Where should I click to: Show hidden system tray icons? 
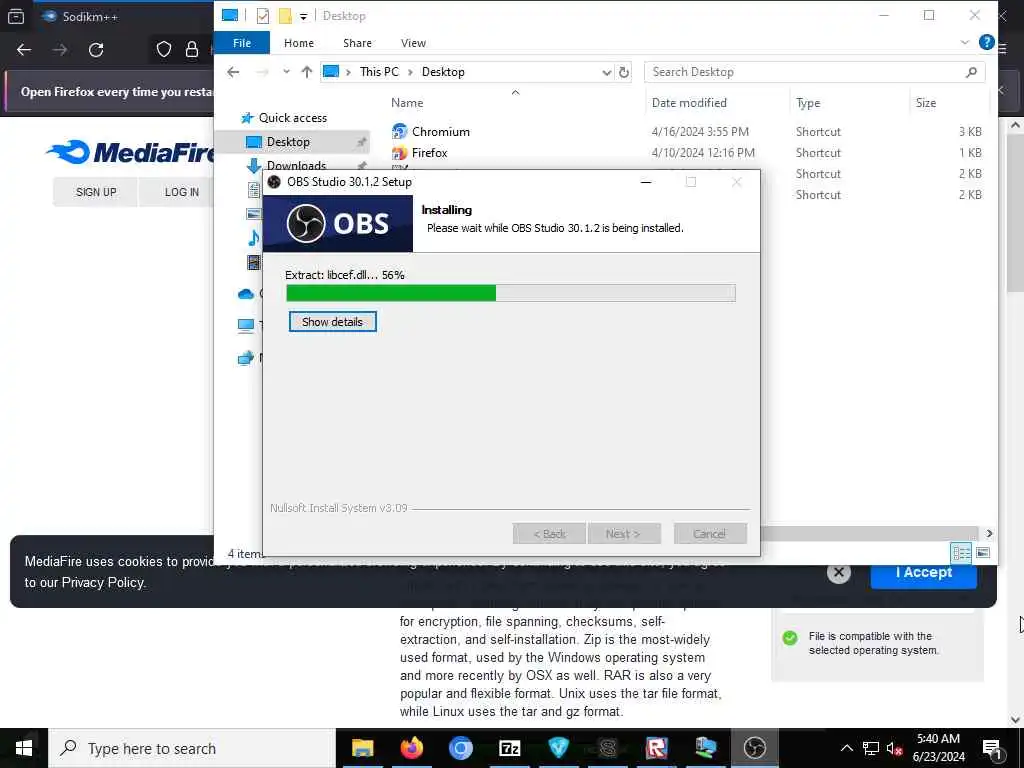[846, 748]
